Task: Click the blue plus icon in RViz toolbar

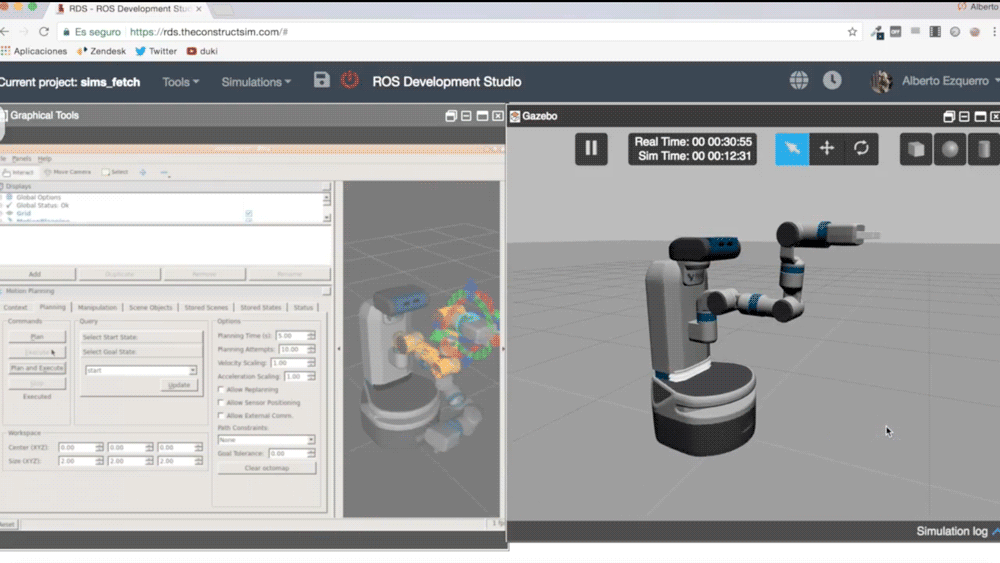Action: 143,172
